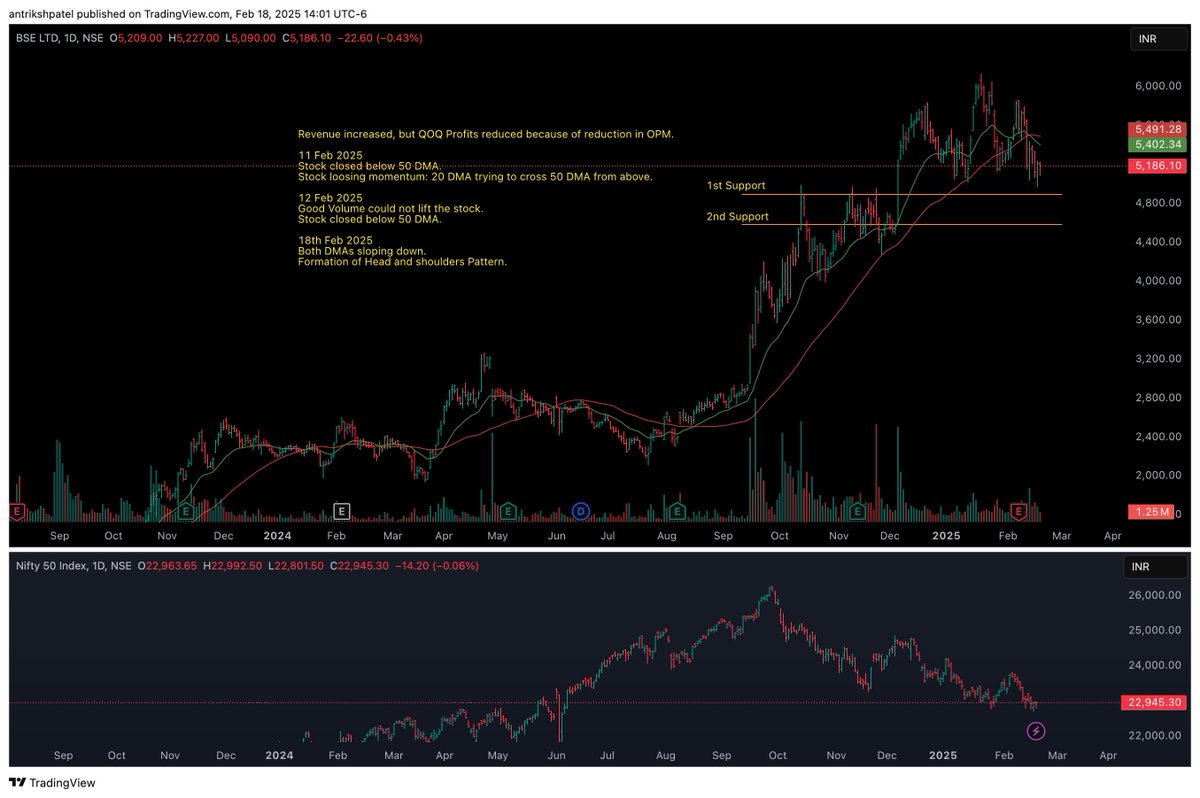Screen dimensions: 1200x798
Task: Click the C5,186.10 close value in BSE header
Action: tap(308, 38)
